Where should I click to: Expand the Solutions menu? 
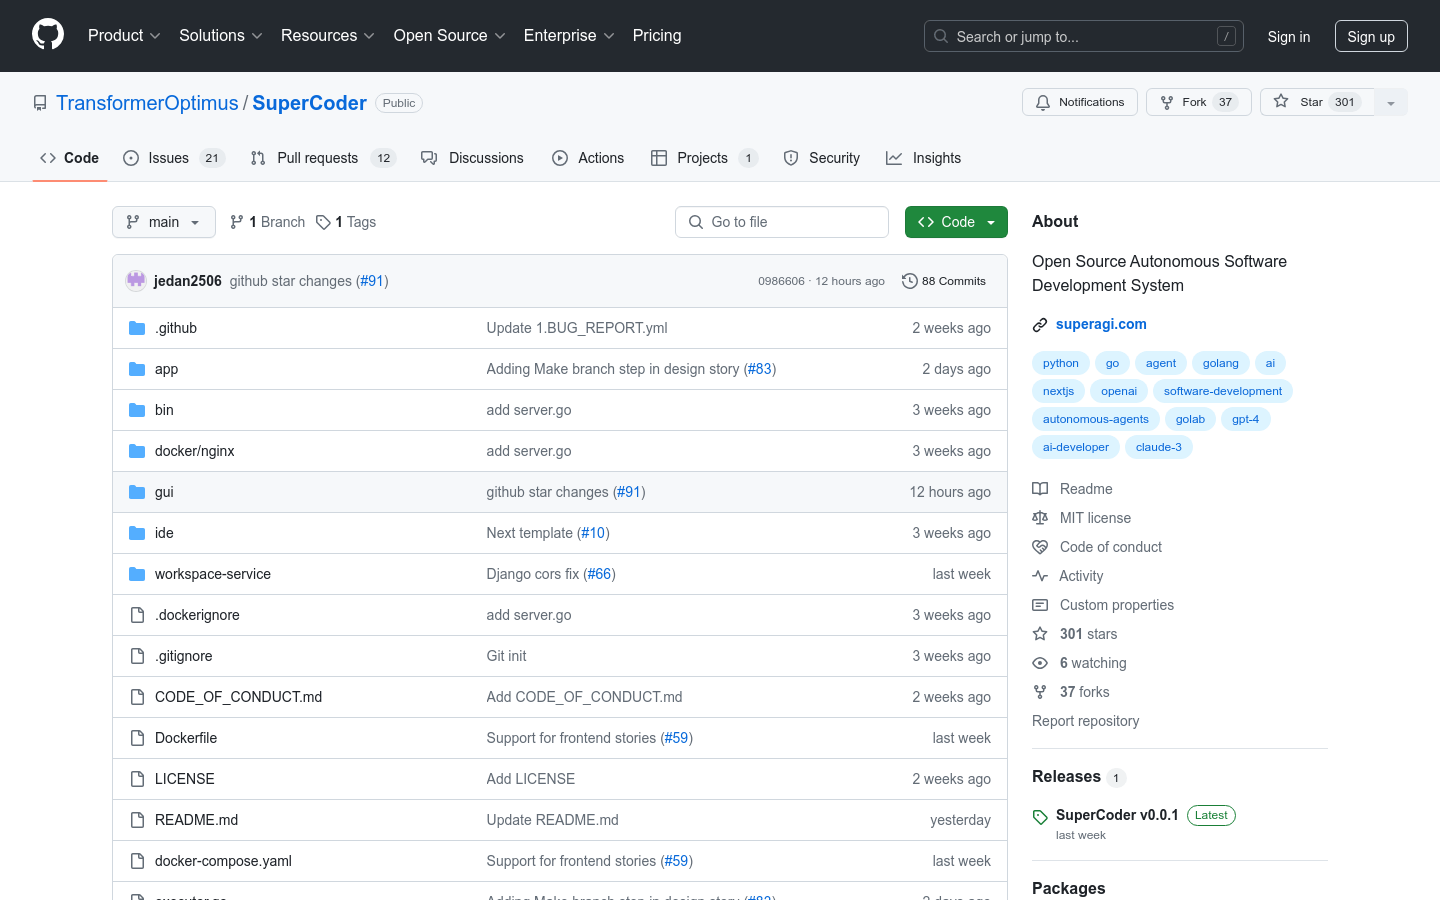coord(221,36)
